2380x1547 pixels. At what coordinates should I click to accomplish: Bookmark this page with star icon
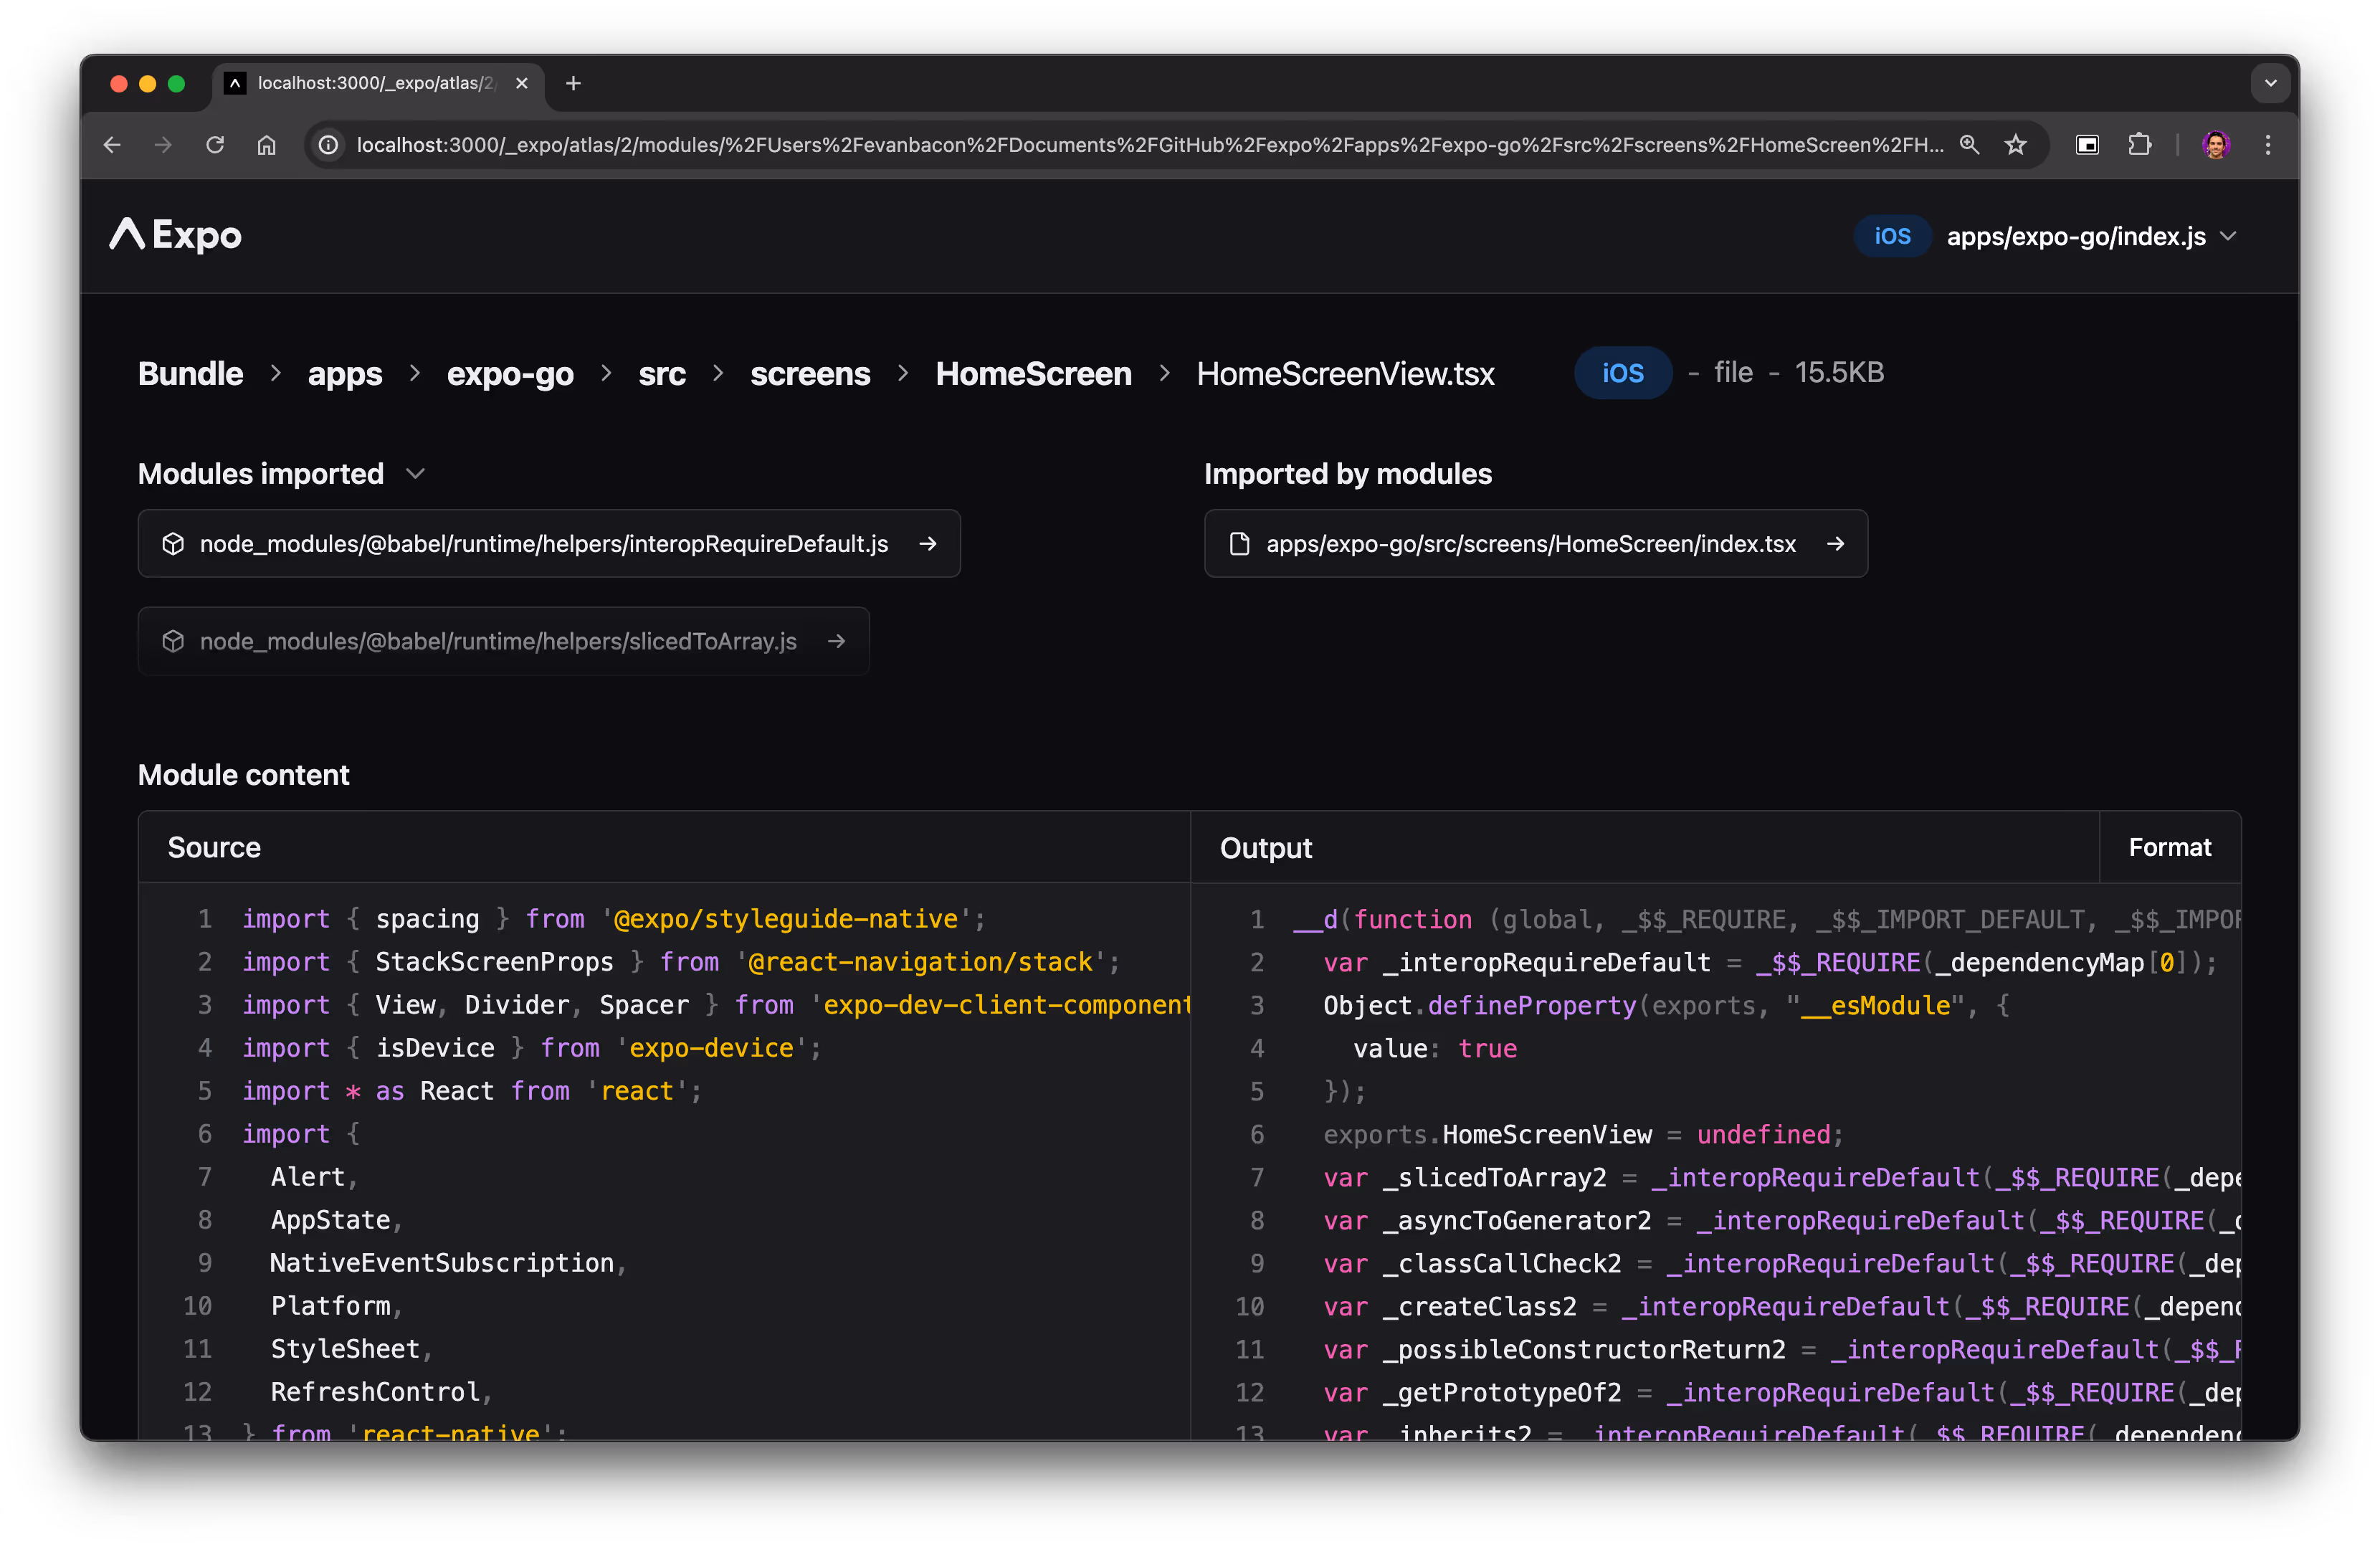2015,145
